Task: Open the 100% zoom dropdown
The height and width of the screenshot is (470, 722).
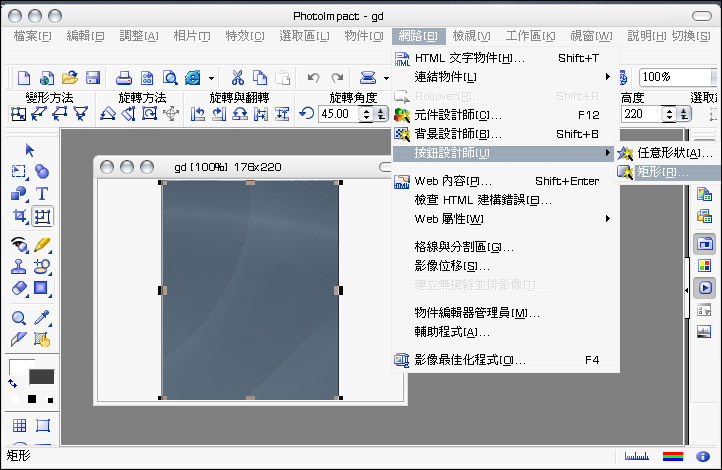Action: (x=714, y=77)
